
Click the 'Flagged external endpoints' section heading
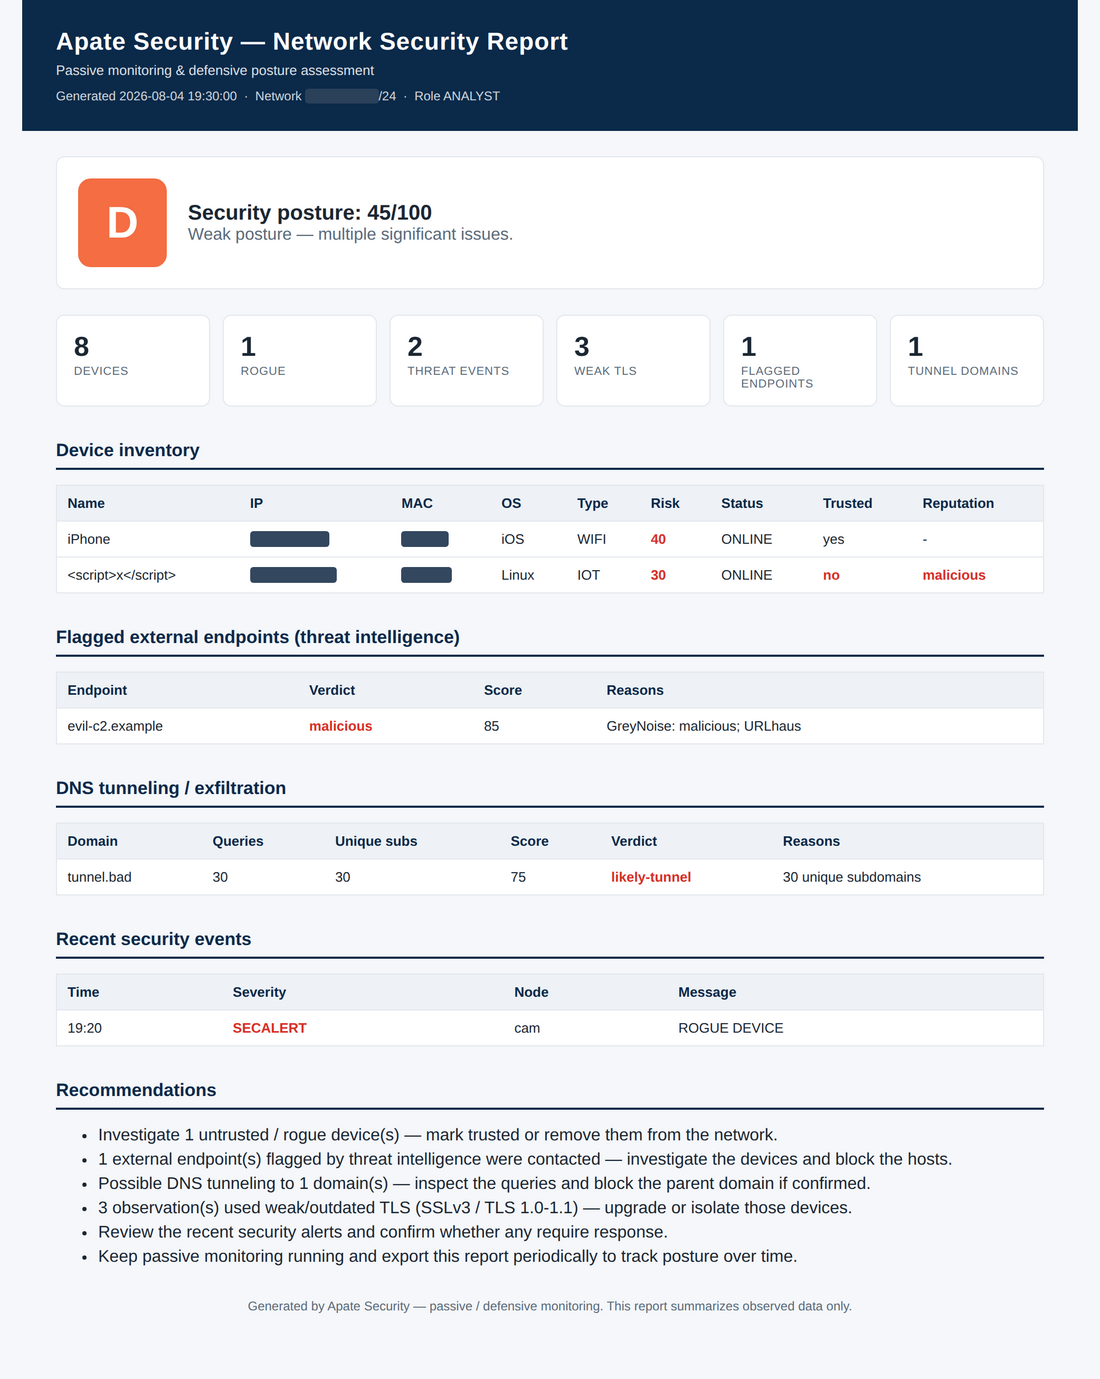coord(258,637)
